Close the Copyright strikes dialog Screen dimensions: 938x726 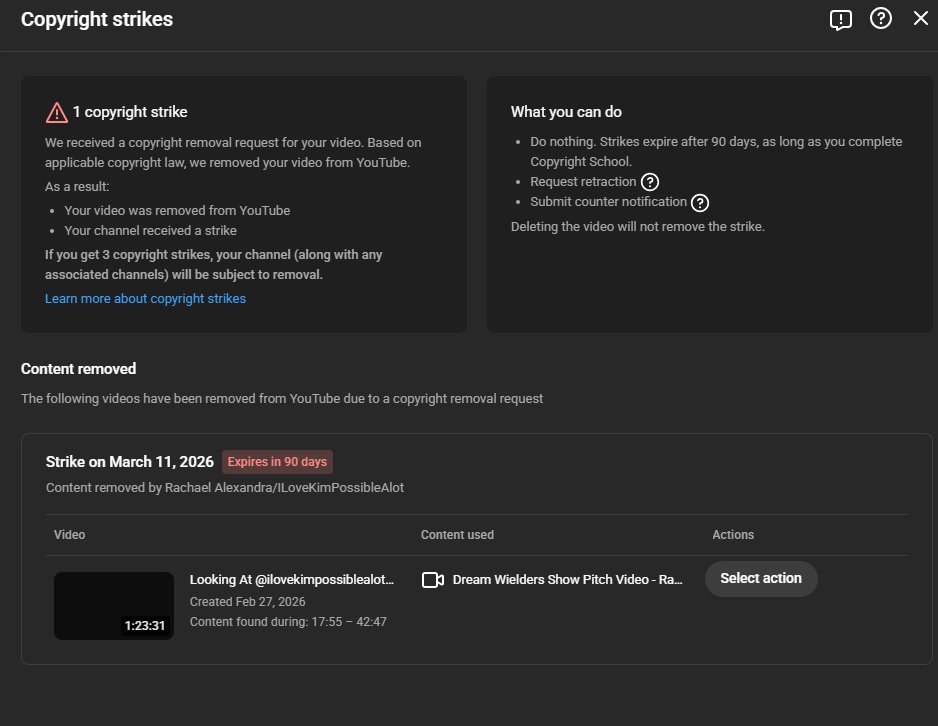[921, 19]
